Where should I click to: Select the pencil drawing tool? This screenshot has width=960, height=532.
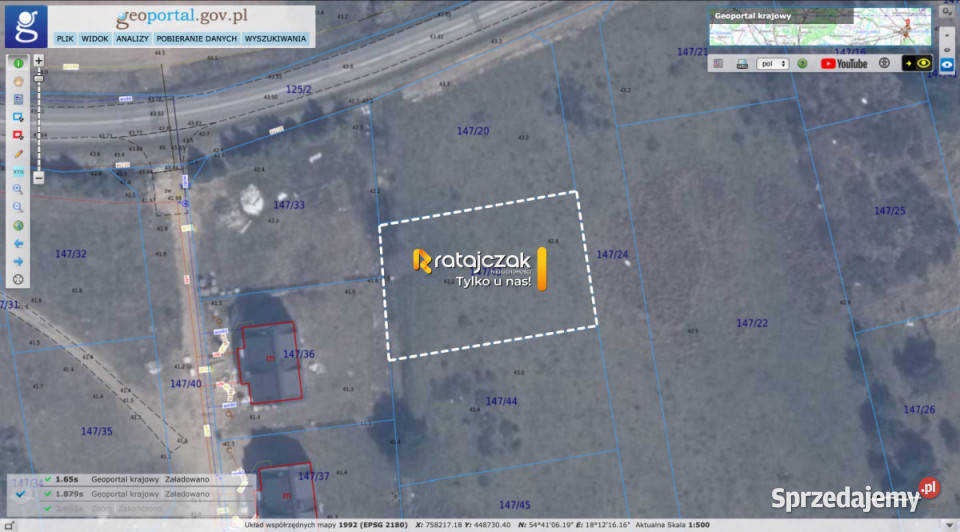(18, 154)
